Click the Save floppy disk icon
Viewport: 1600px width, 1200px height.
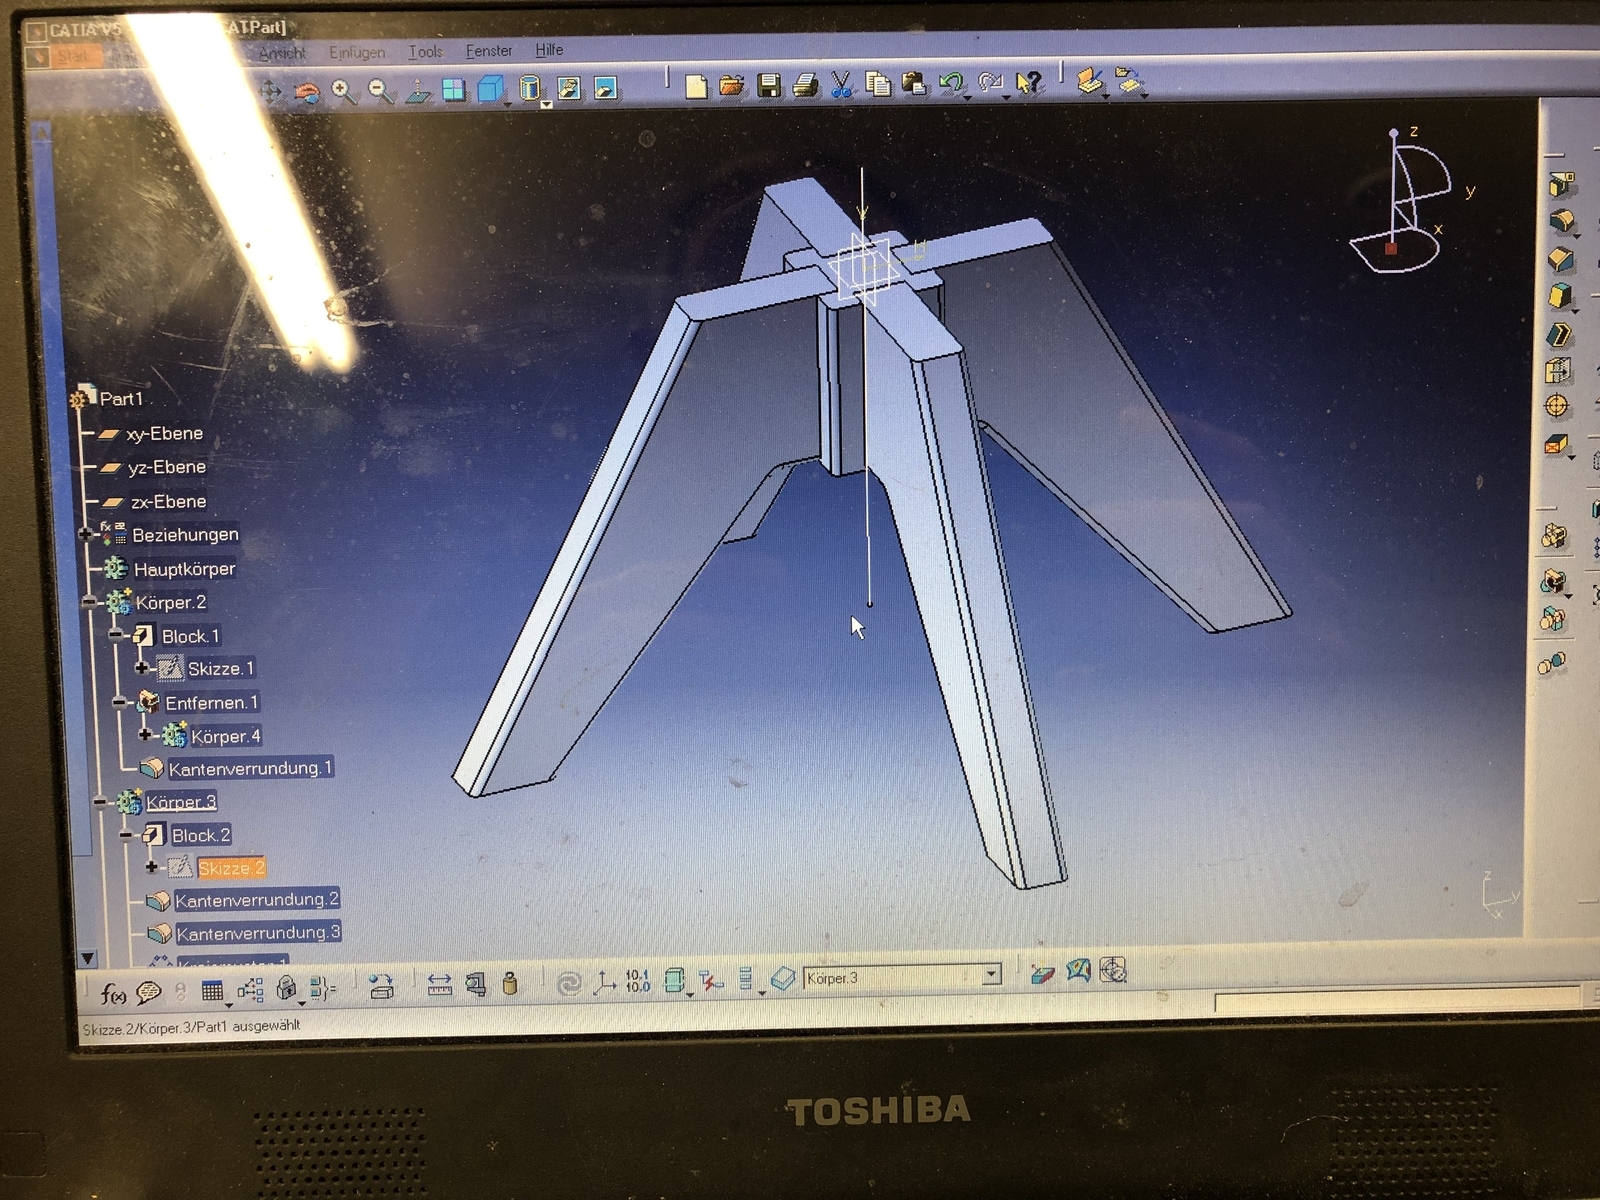click(x=768, y=86)
